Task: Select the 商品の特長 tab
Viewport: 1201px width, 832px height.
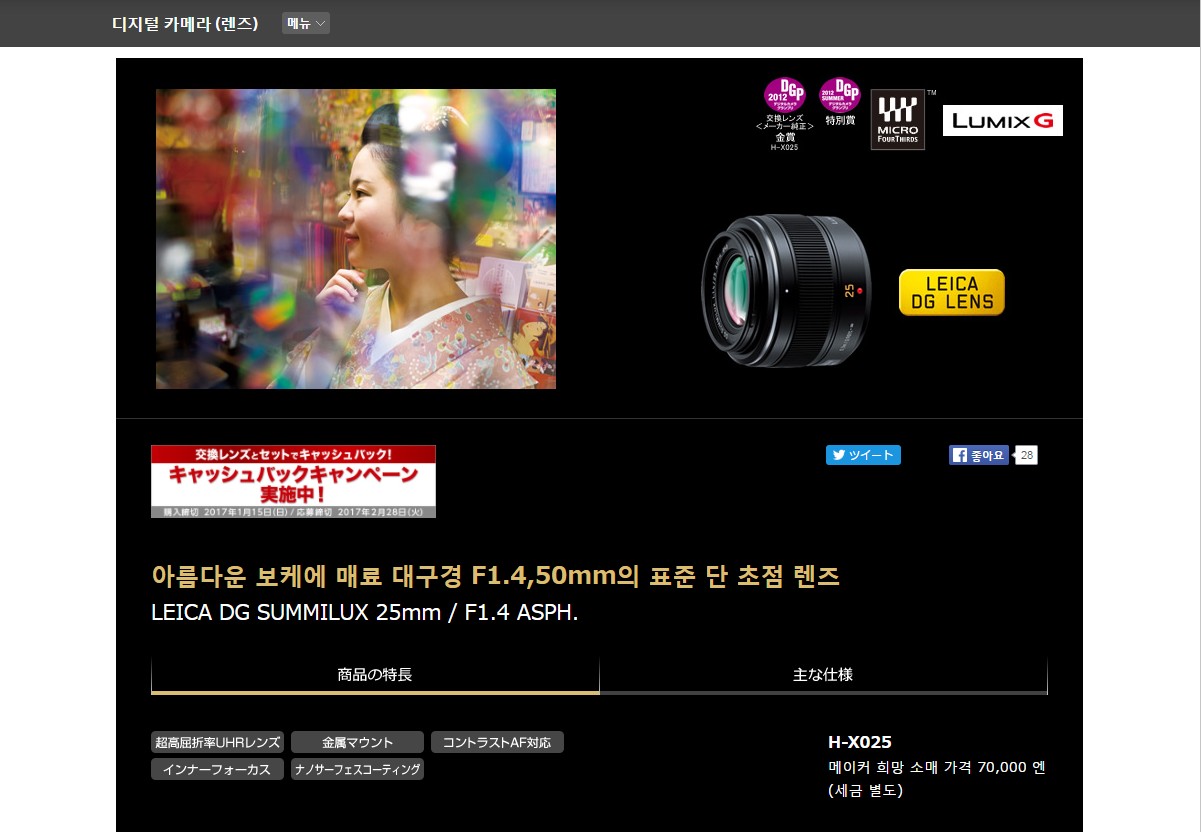Action: coord(375,675)
